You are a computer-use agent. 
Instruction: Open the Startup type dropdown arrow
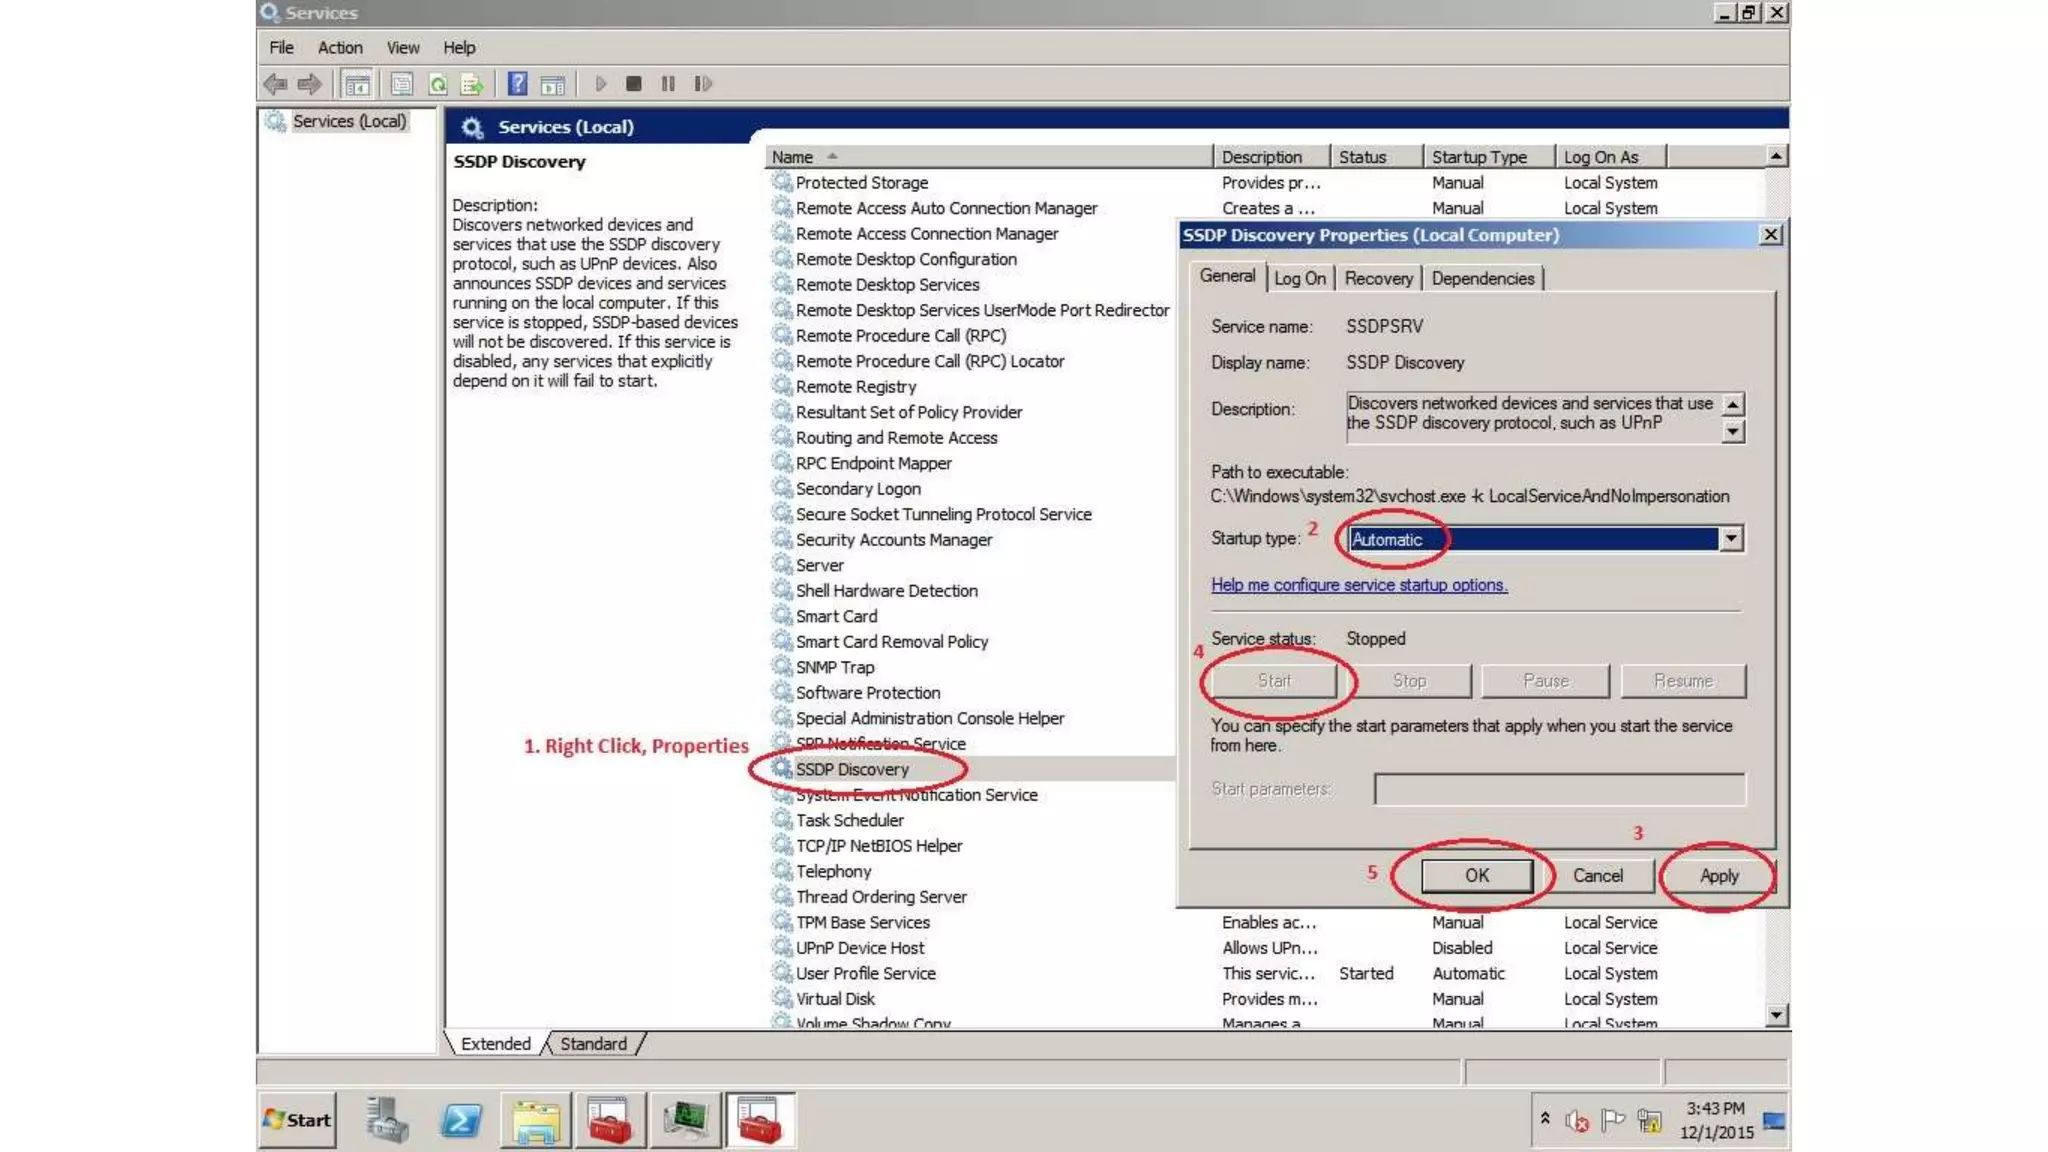point(1731,539)
